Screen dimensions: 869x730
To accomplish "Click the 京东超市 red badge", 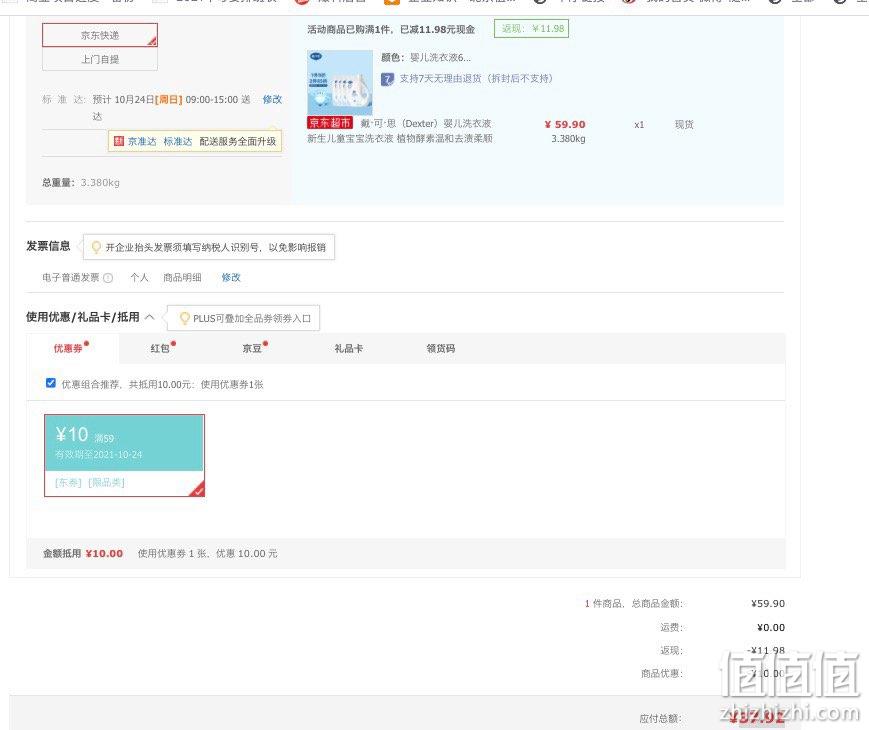I will pyautogui.click(x=330, y=123).
